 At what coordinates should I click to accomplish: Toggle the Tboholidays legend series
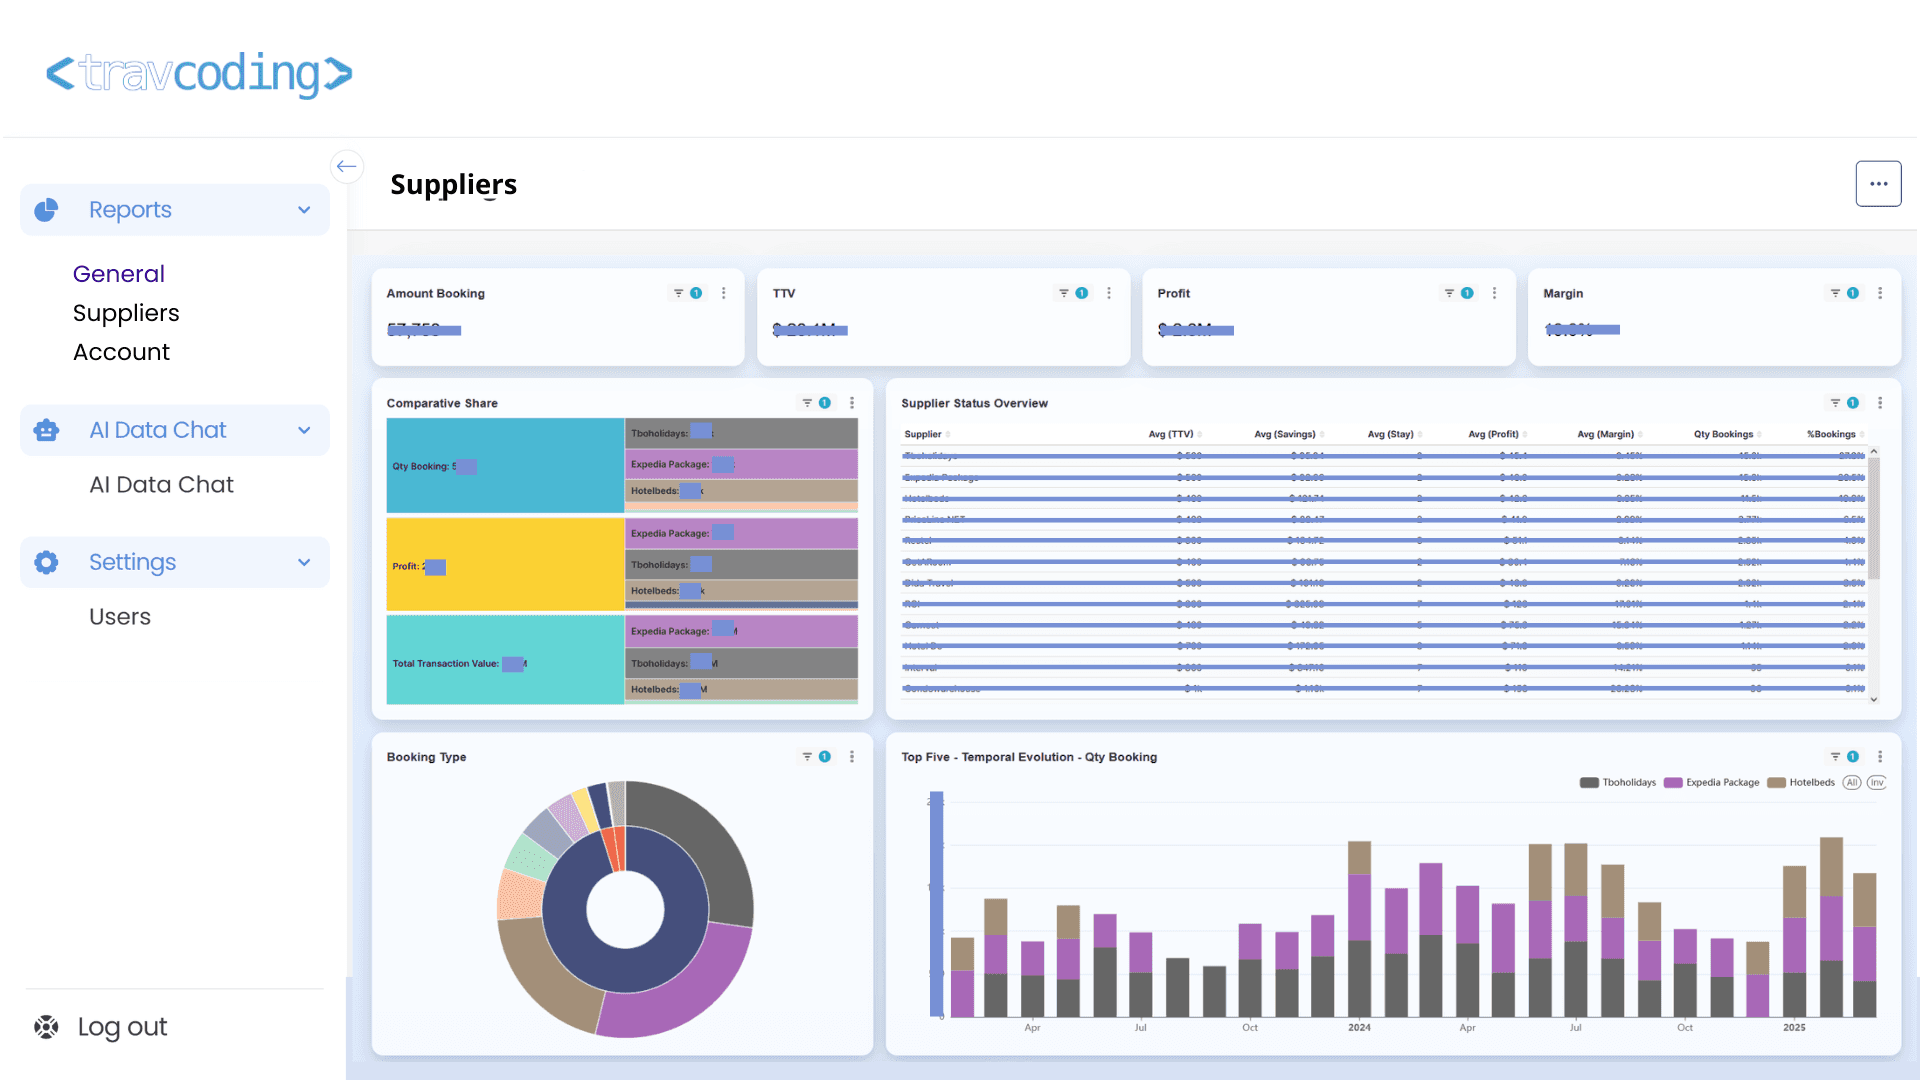point(1618,783)
